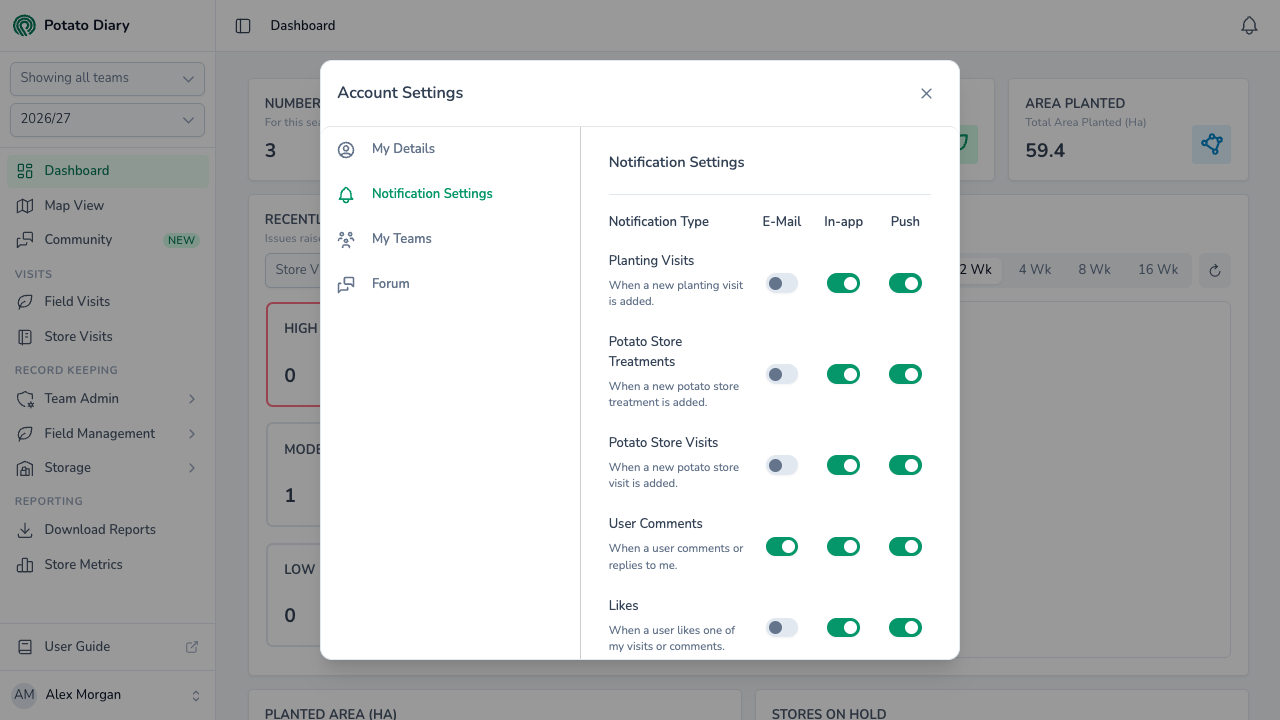Open the Showing all teams dropdown
This screenshot has width=1280, height=720.
(x=107, y=78)
